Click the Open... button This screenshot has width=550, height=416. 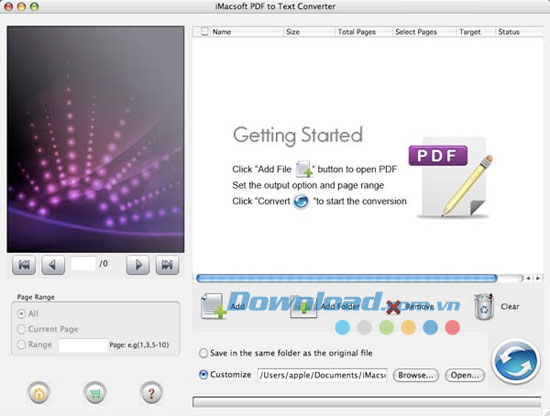tap(465, 375)
